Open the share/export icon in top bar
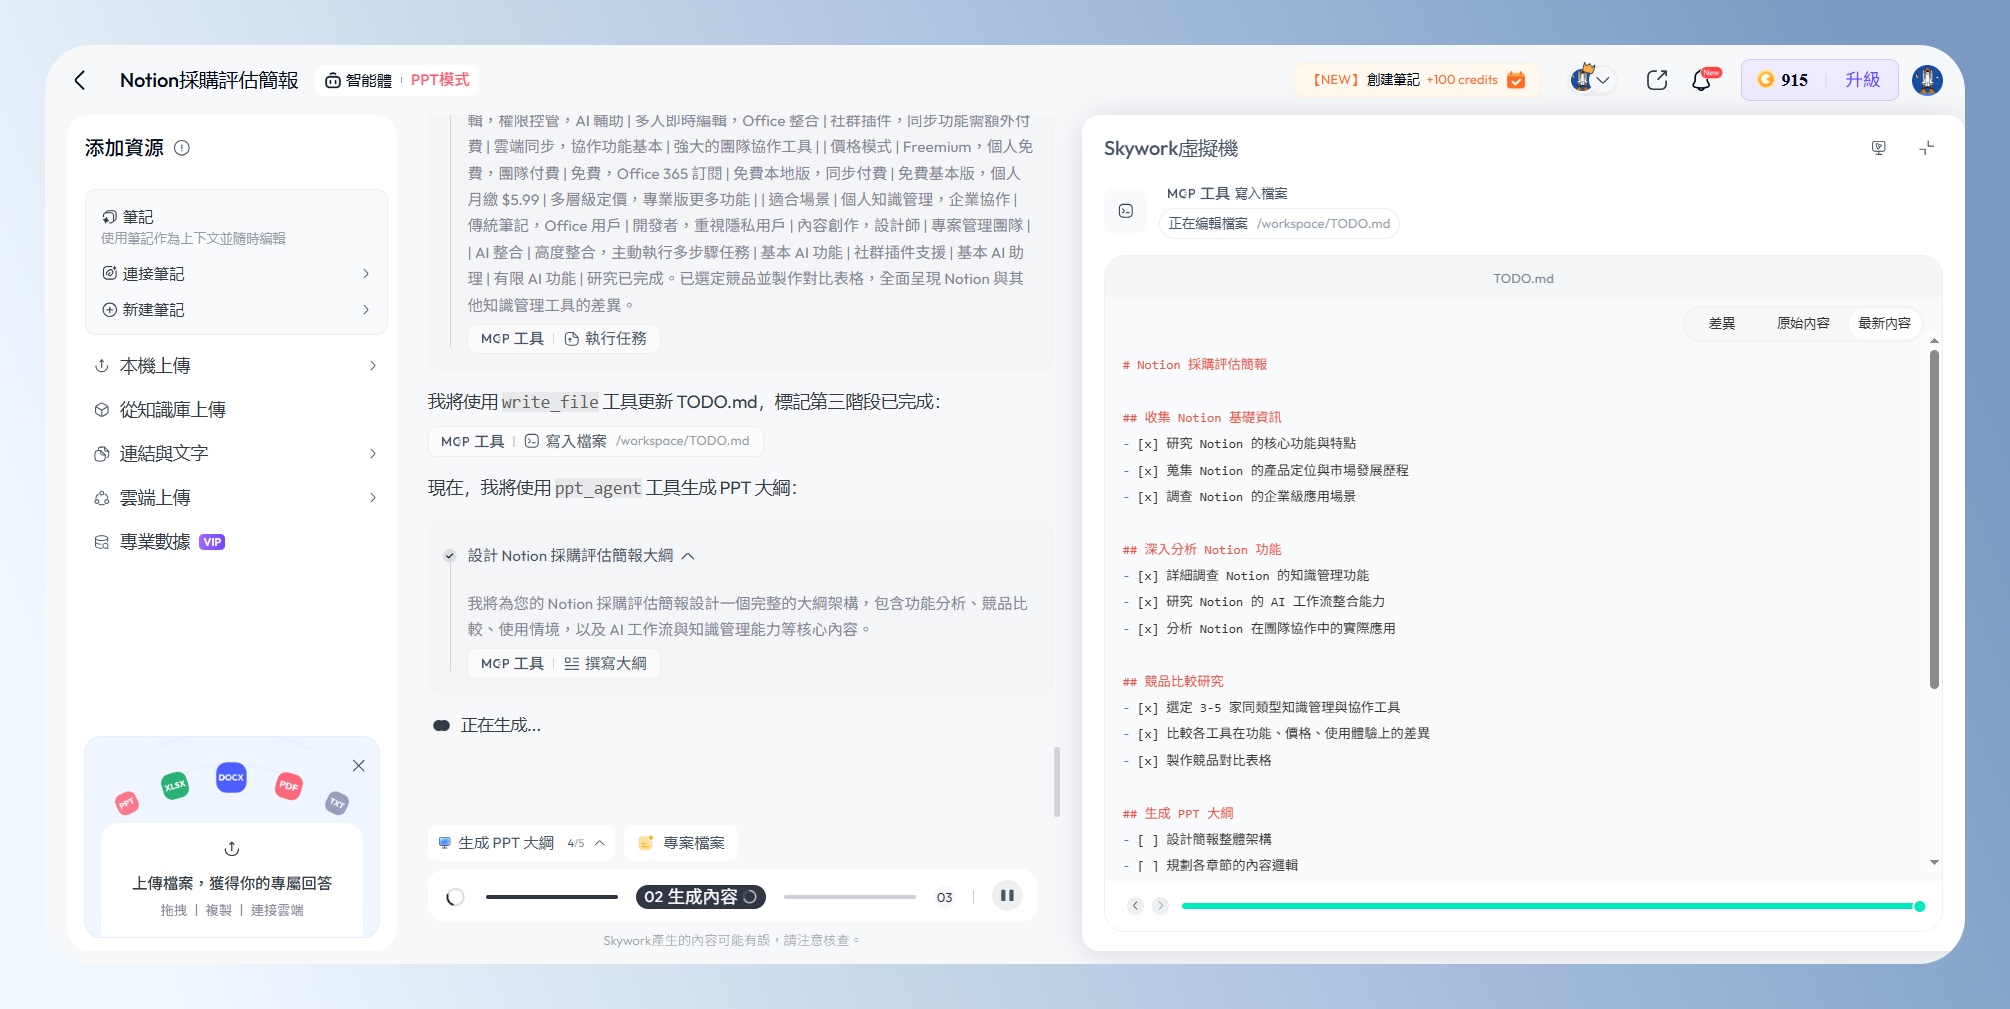Screen dimensions: 2010x1009 tap(1656, 80)
